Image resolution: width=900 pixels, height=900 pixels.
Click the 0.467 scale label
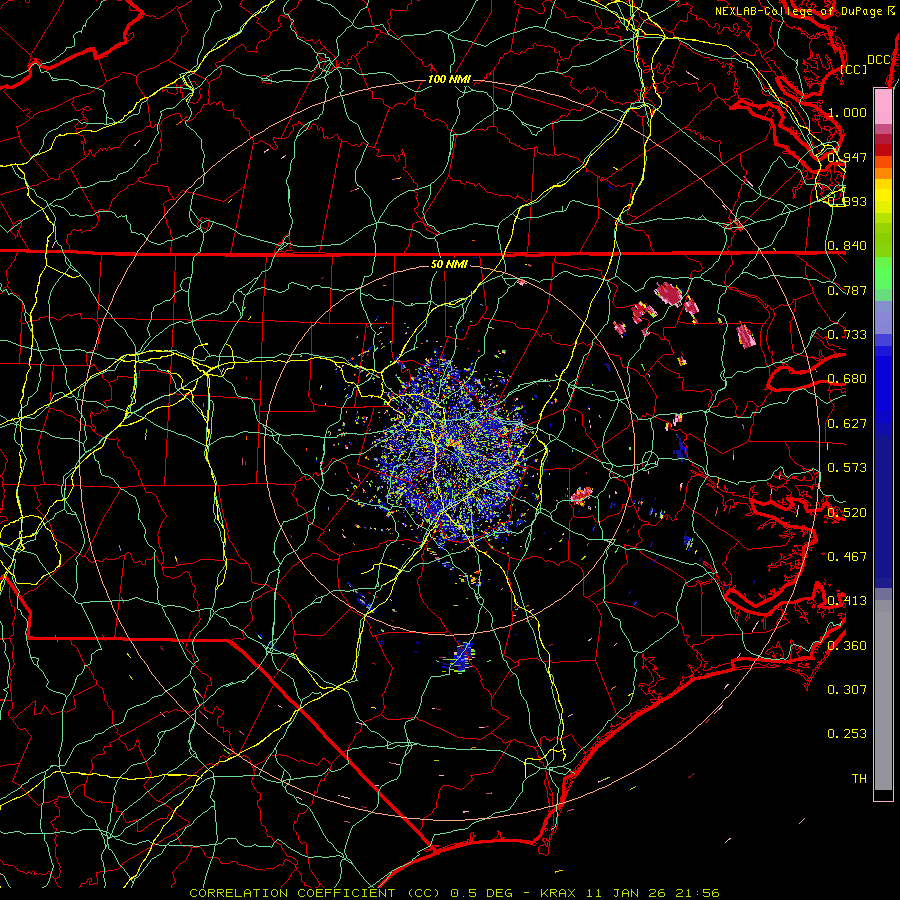(x=847, y=556)
